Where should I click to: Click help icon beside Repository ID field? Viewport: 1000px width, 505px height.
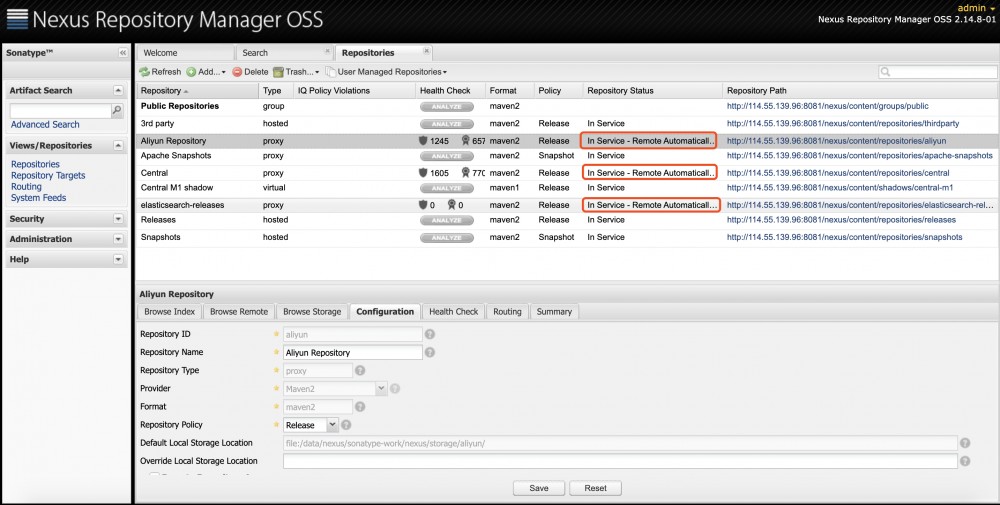430,334
